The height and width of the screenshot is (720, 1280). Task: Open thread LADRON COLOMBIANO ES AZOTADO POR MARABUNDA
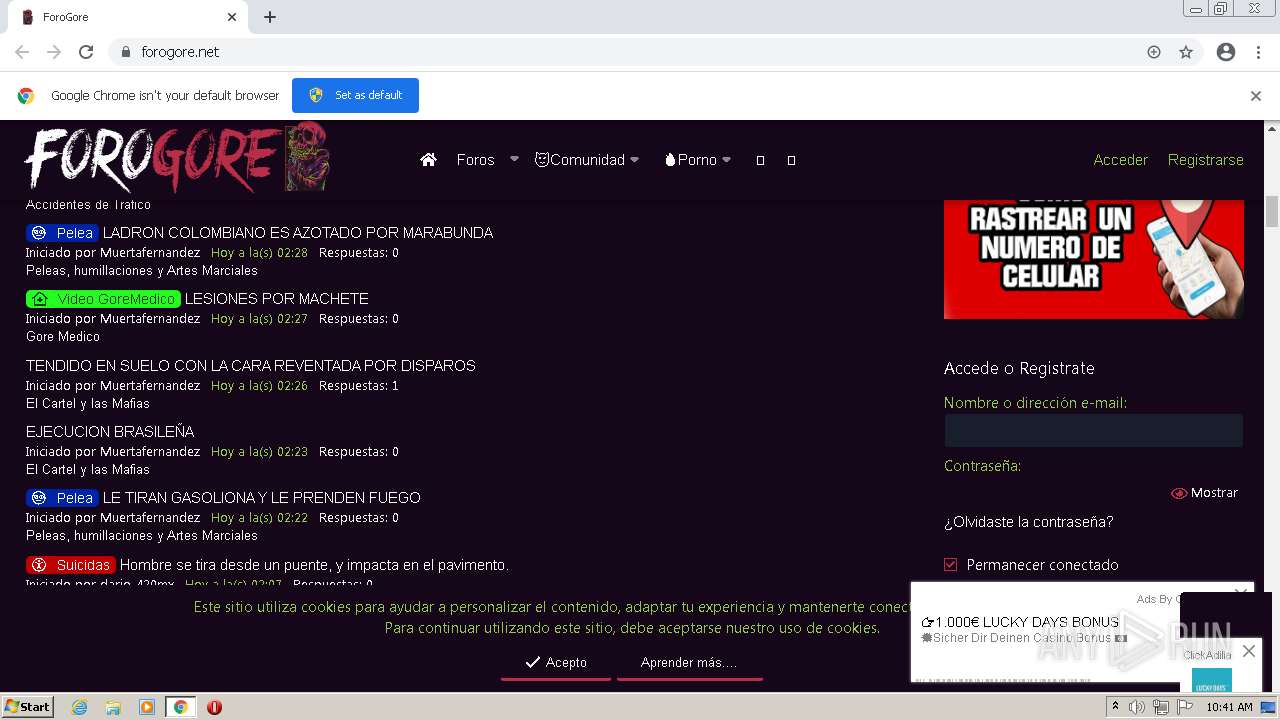coord(298,233)
